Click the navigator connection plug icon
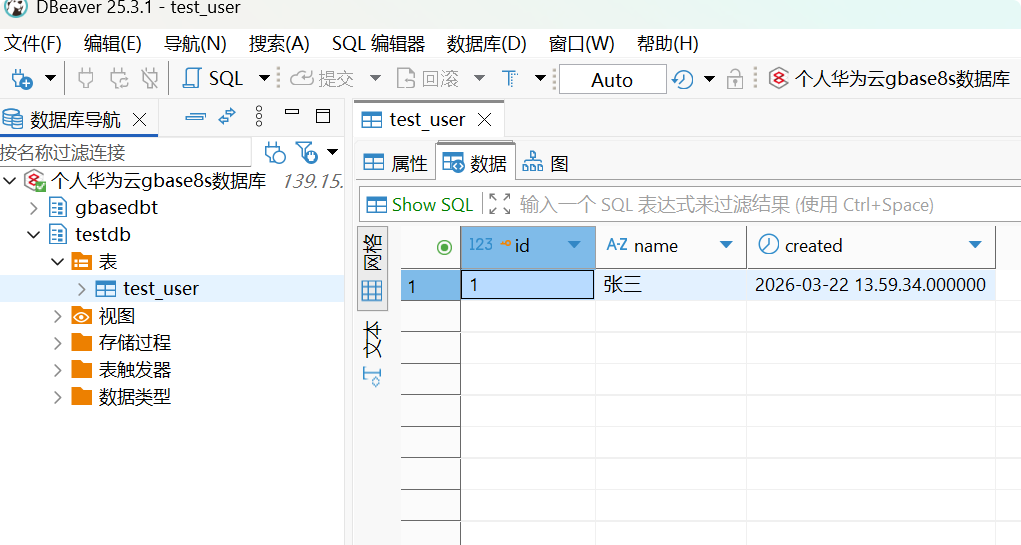Image resolution: width=1021 pixels, height=545 pixels. (x=275, y=153)
